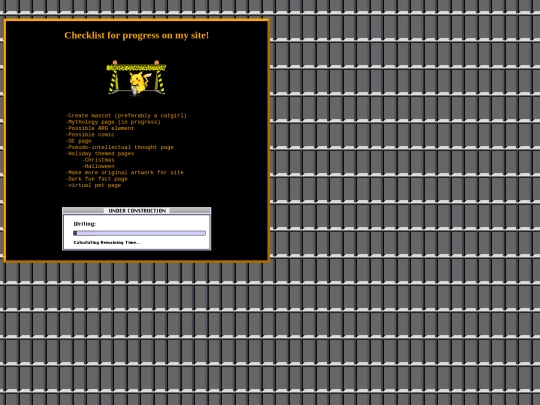Viewport: 540px width, 405px height.
Task: Click 'Pseudo-intellectual thought page' entry
Action: pyautogui.click(x=120, y=147)
